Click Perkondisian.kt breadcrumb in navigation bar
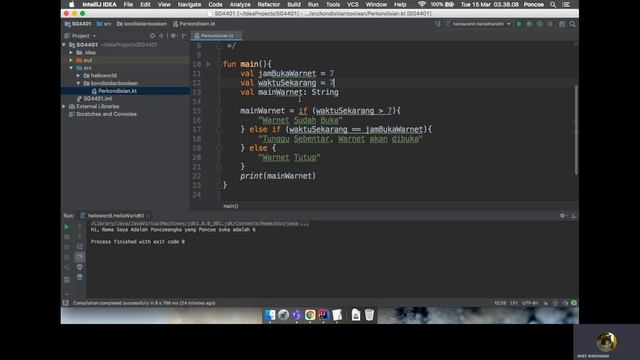The width and height of the screenshot is (640, 360). pyautogui.click(x=194, y=24)
